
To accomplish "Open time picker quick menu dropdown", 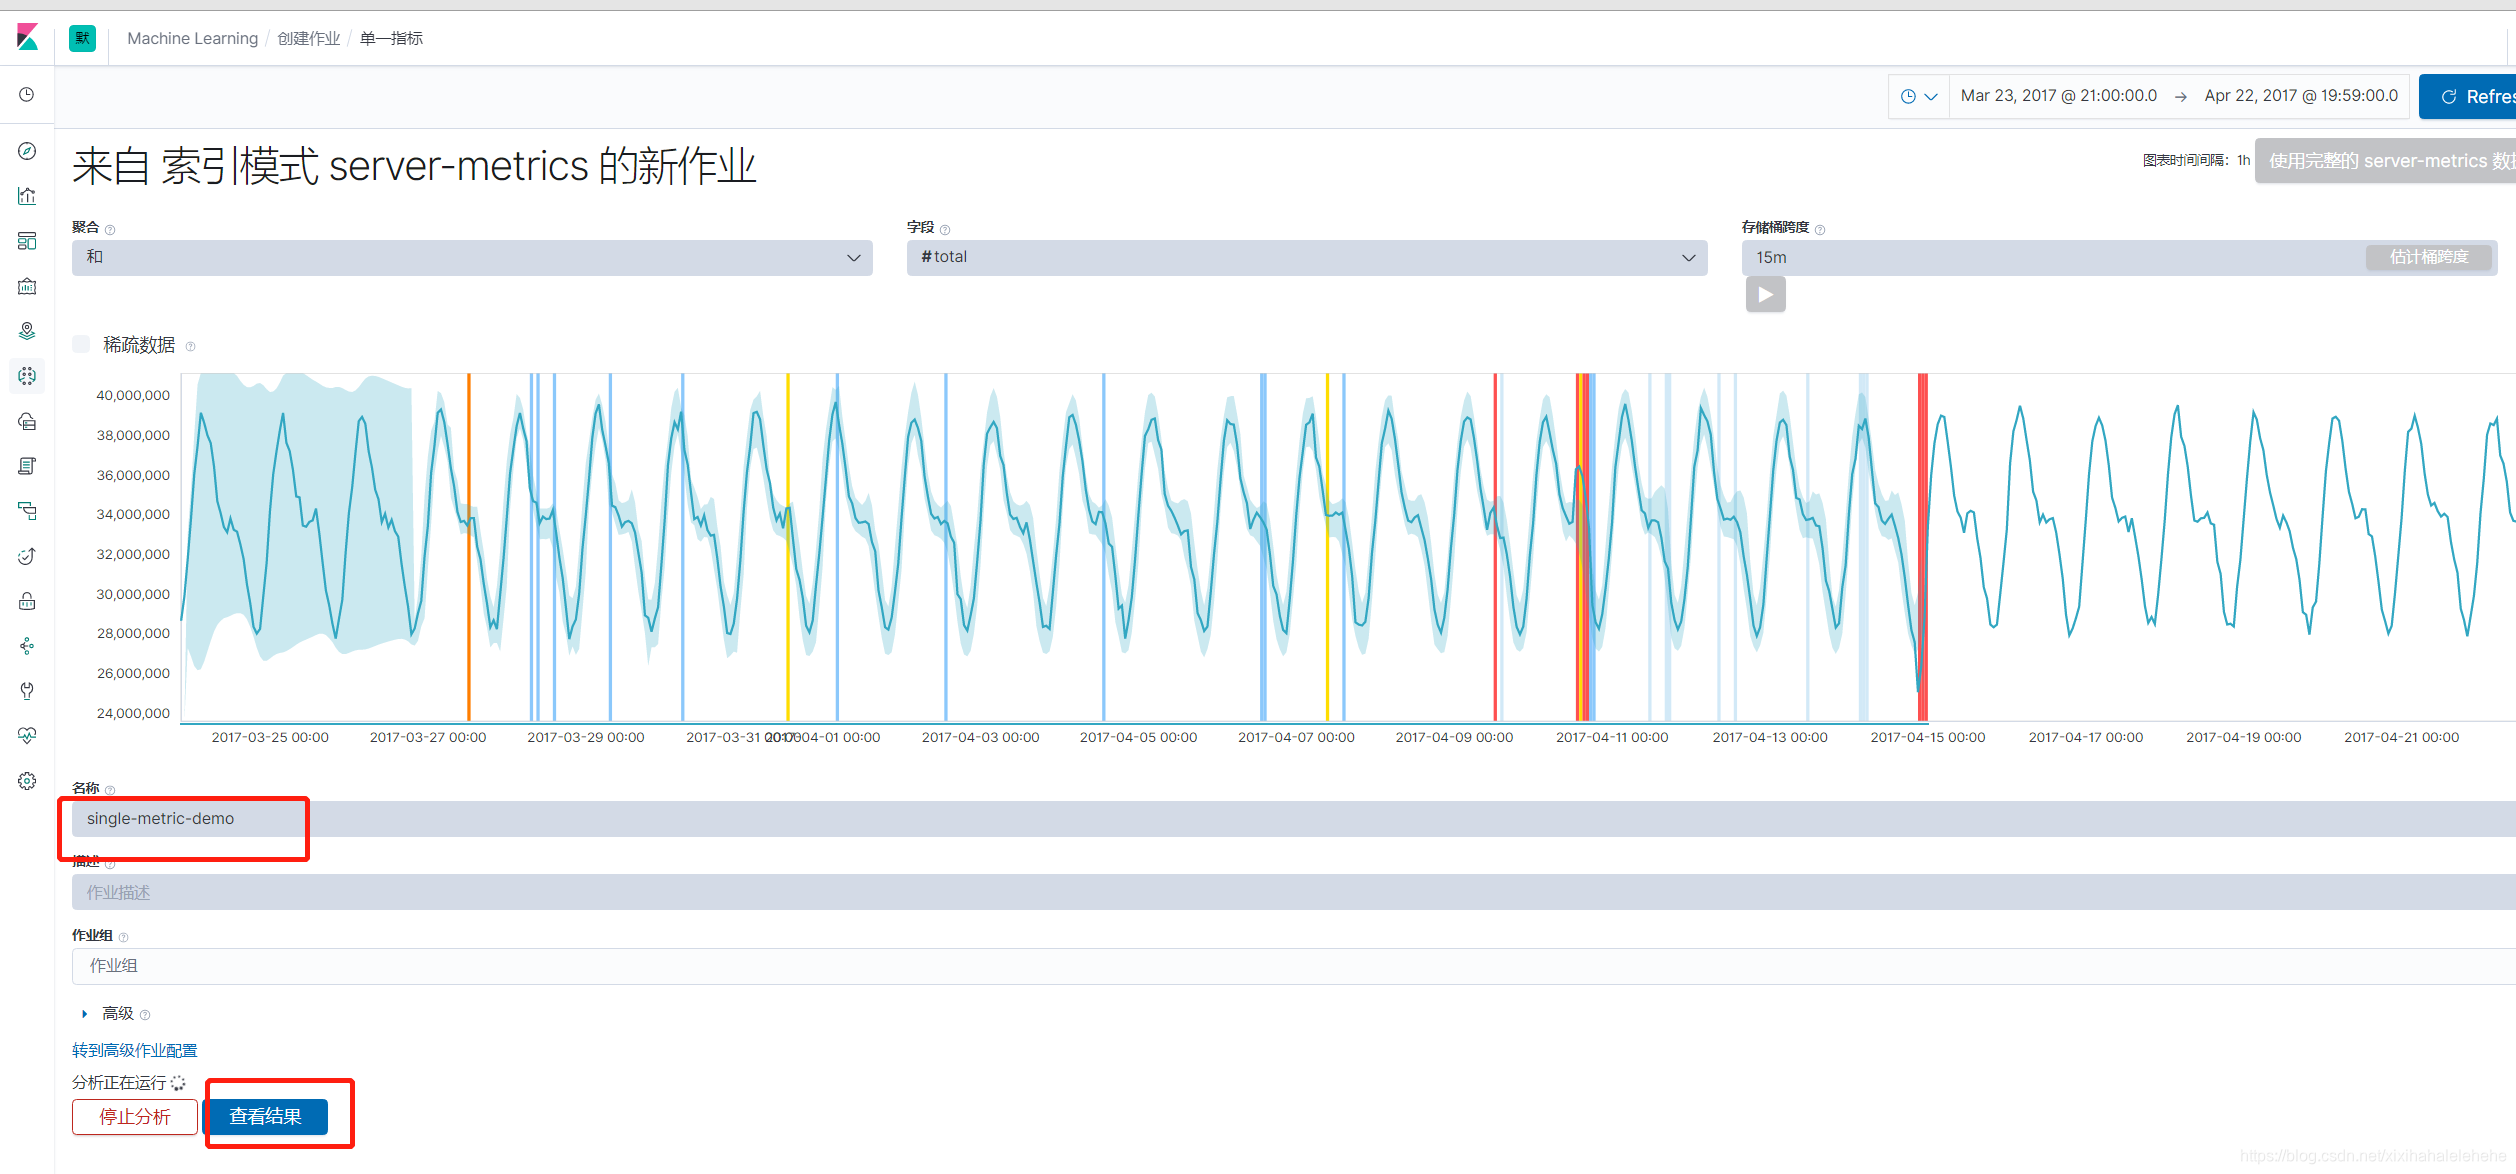I will [1919, 96].
